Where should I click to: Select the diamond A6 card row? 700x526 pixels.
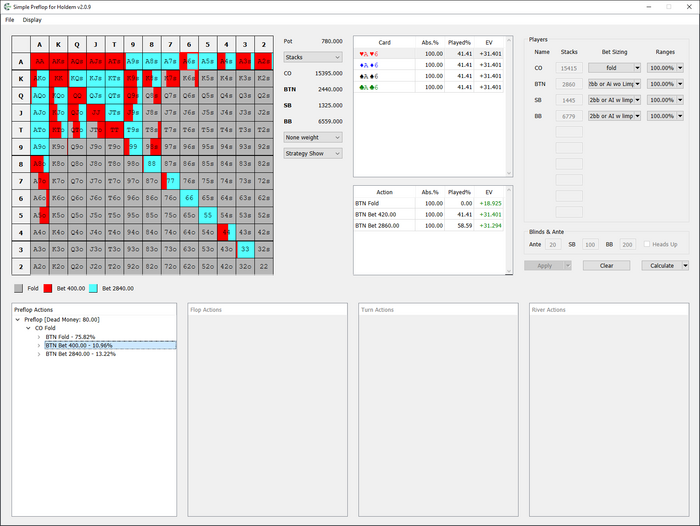point(429,65)
